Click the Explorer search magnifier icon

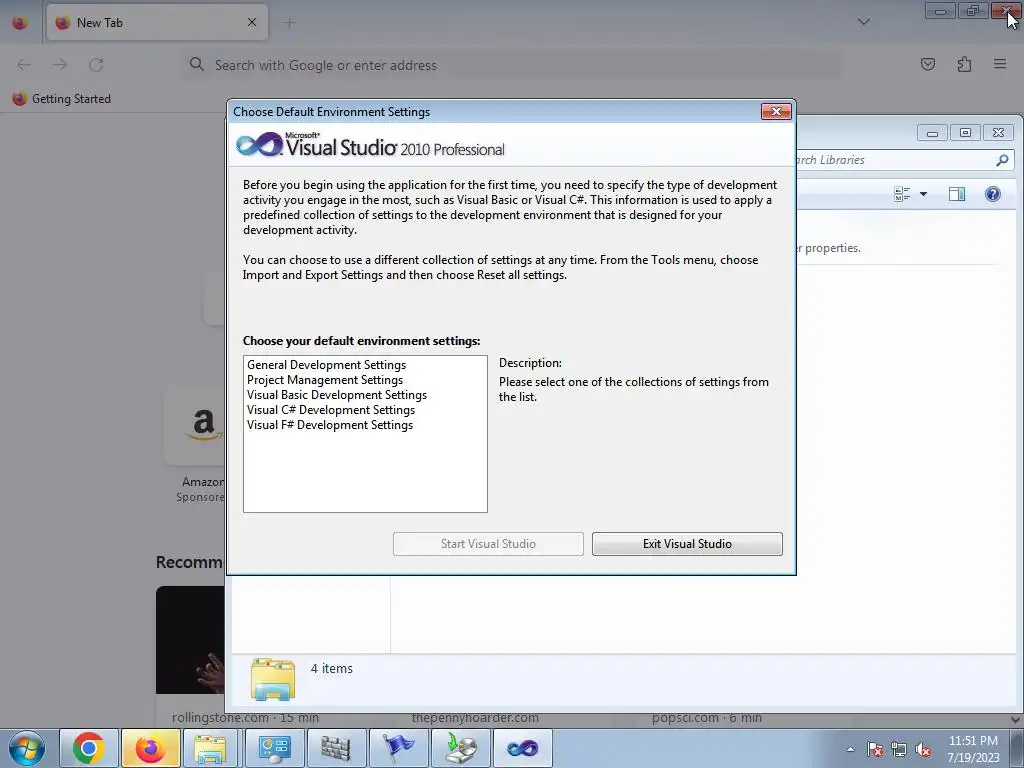point(1002,160)
